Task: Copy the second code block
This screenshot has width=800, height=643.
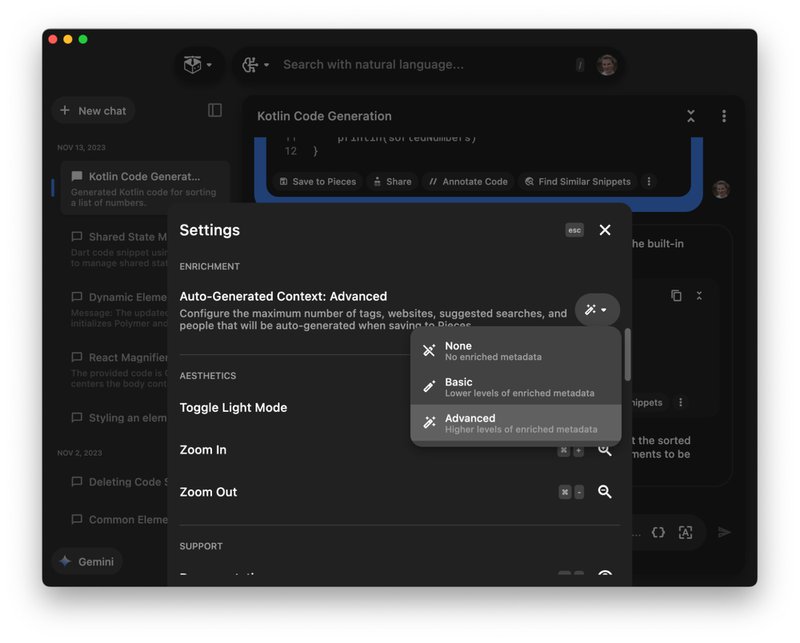Action: click(x=677, y=296)
